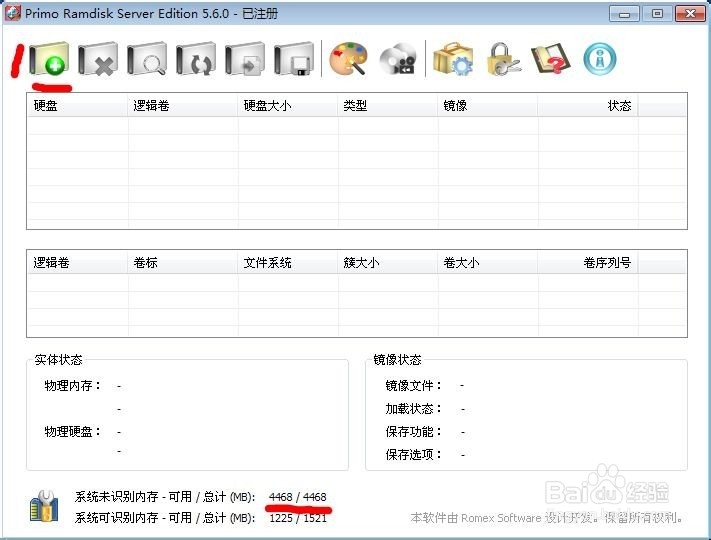
Task: Click the 状态 column header
Action: [588, 106]
